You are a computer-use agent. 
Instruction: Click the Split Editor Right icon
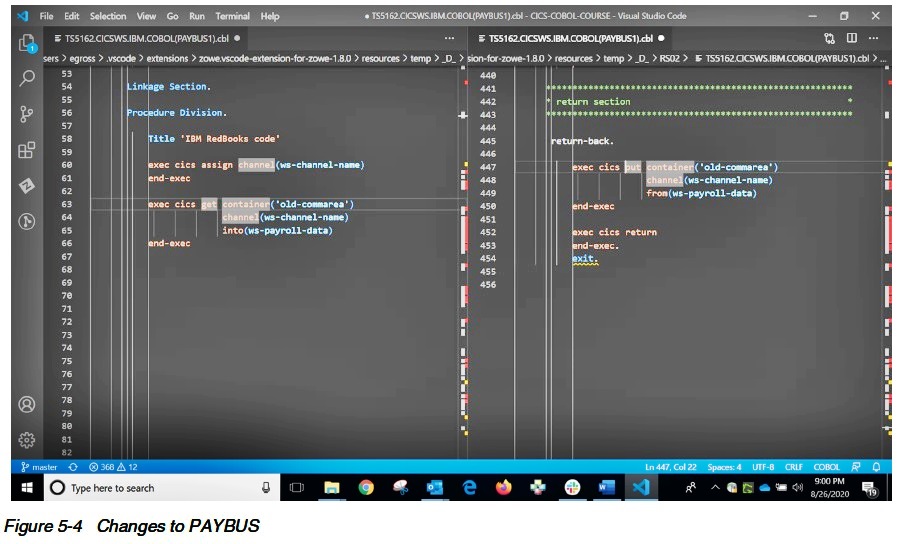coord(852,38)
